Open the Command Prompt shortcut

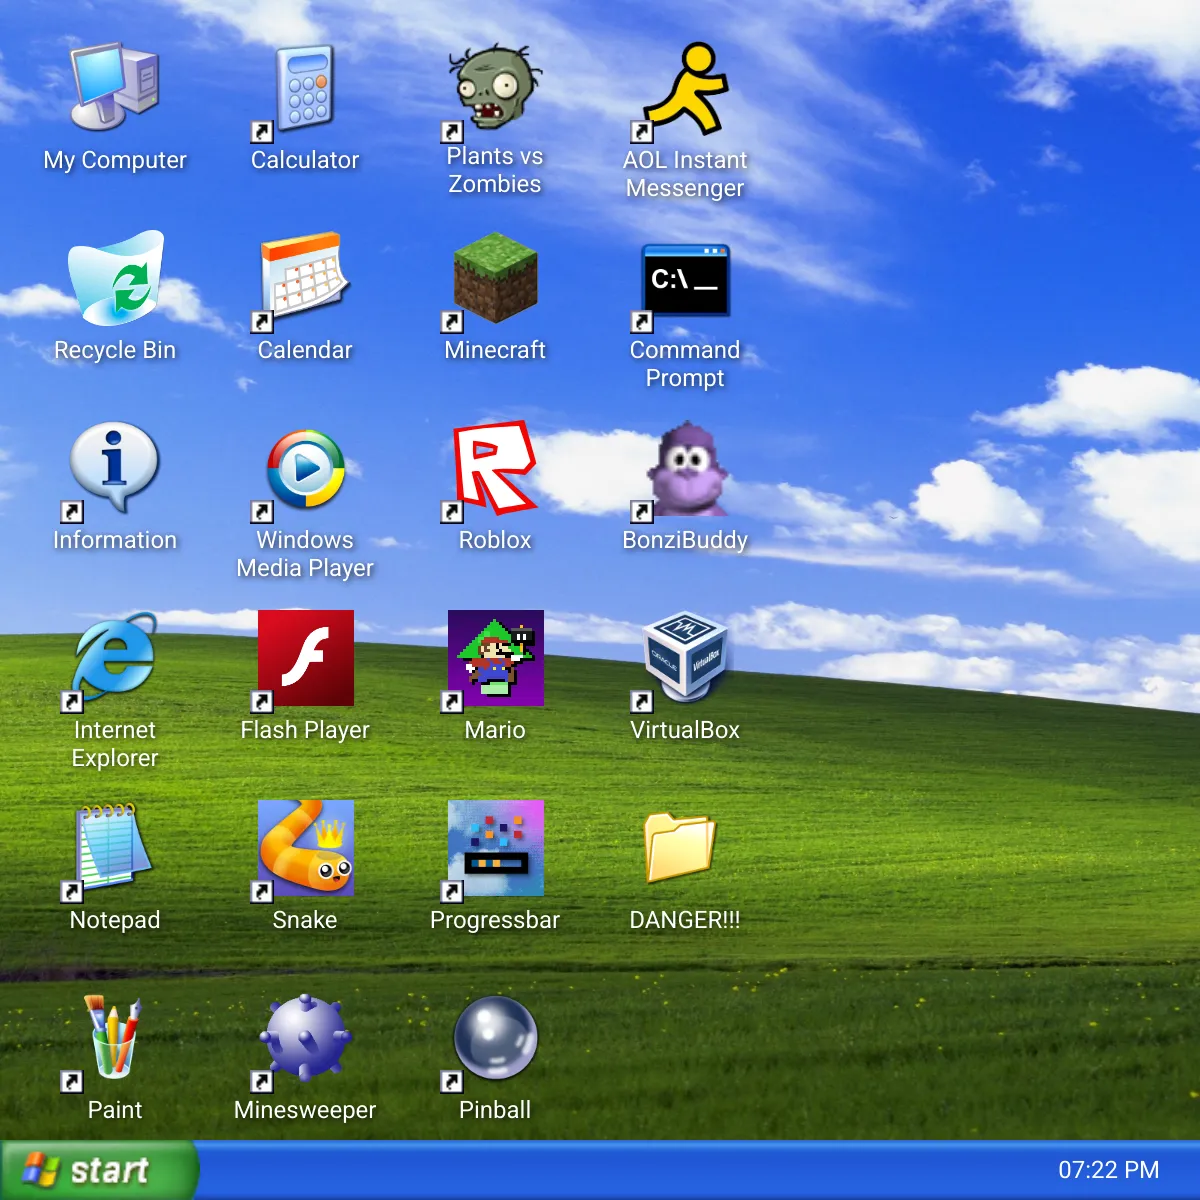685,278
